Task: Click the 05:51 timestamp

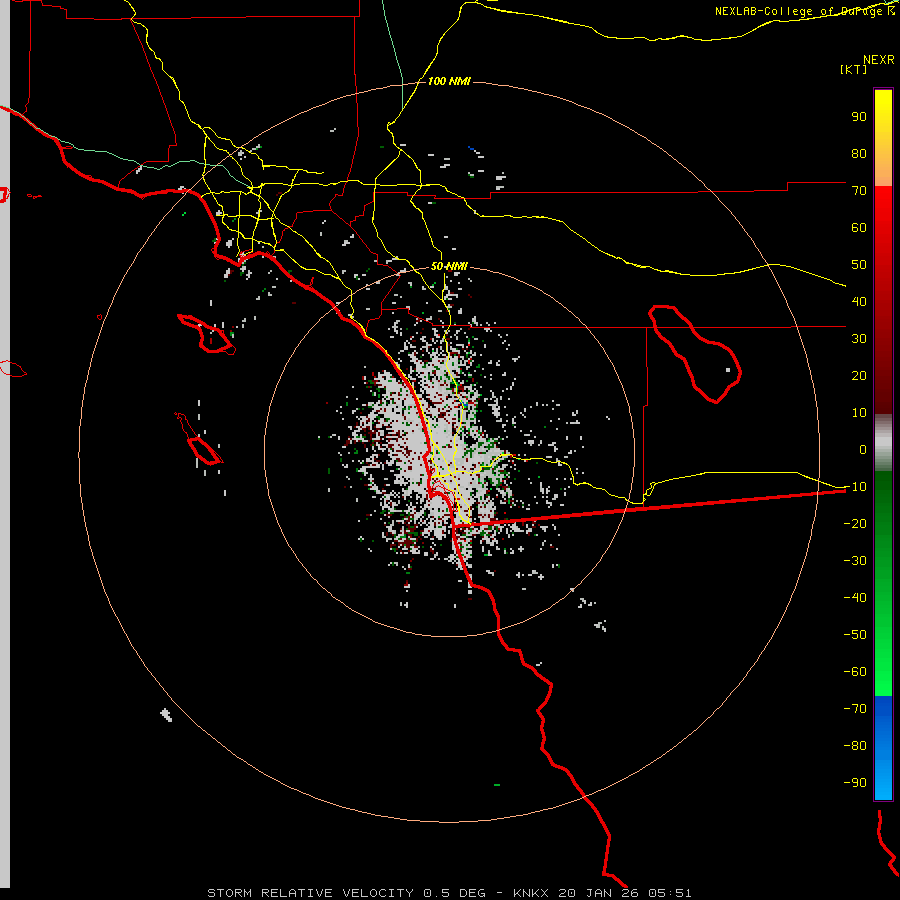Action: [x=670, y=893]
